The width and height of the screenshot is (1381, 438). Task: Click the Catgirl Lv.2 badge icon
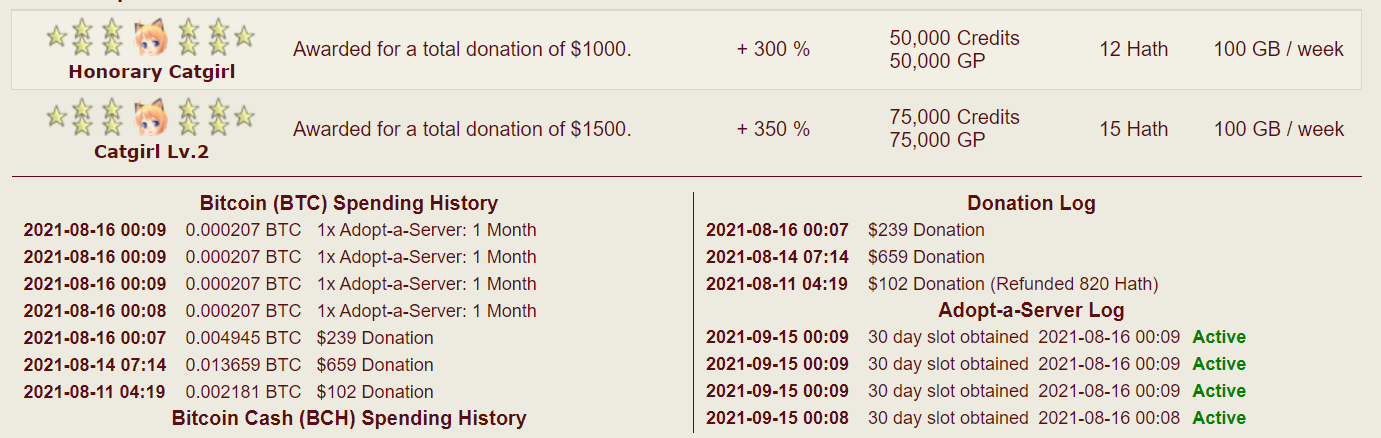pyautogui.click(x=150, y=117)
